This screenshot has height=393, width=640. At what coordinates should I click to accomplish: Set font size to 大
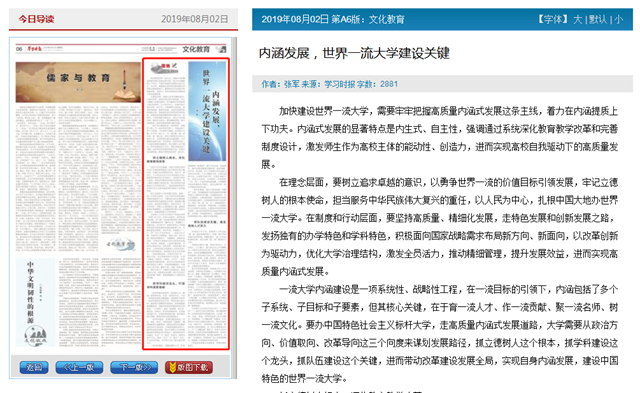[578, 19]
